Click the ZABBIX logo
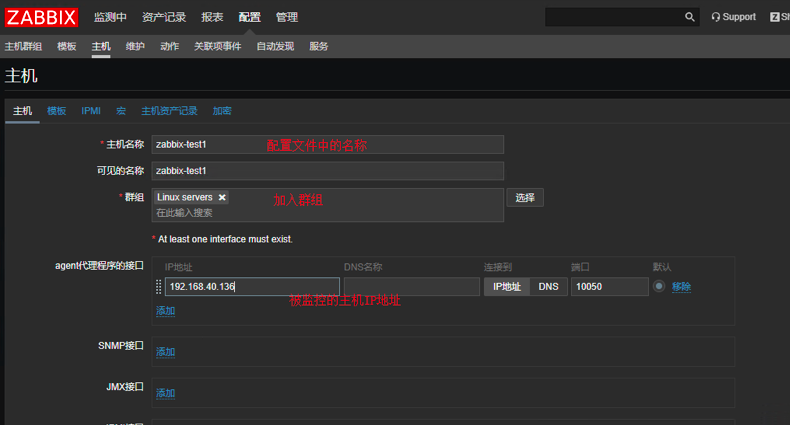Screen dimensions: 790x425 pyautogui.click(x=41, y=17)
